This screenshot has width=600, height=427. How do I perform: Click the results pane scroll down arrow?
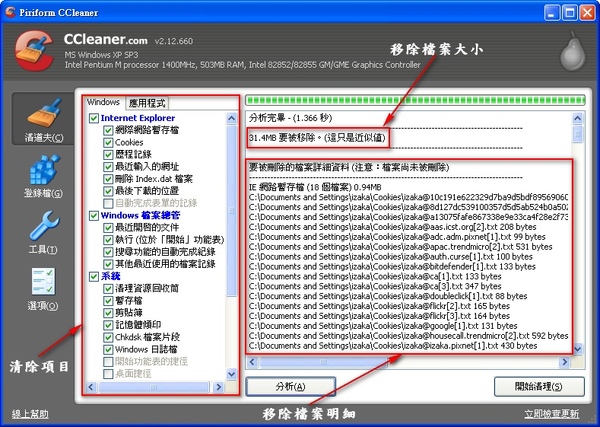(x=577, y=349)
